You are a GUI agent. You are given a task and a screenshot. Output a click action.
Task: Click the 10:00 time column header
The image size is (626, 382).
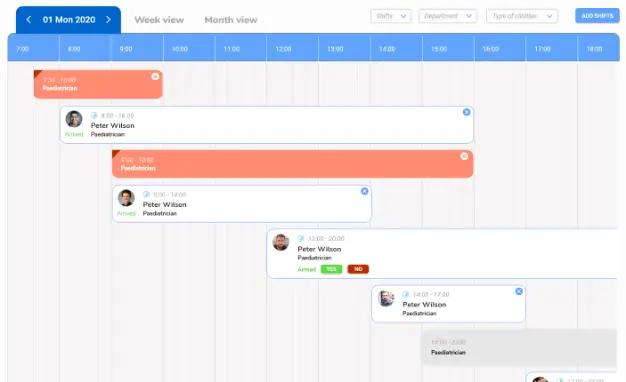189,49
